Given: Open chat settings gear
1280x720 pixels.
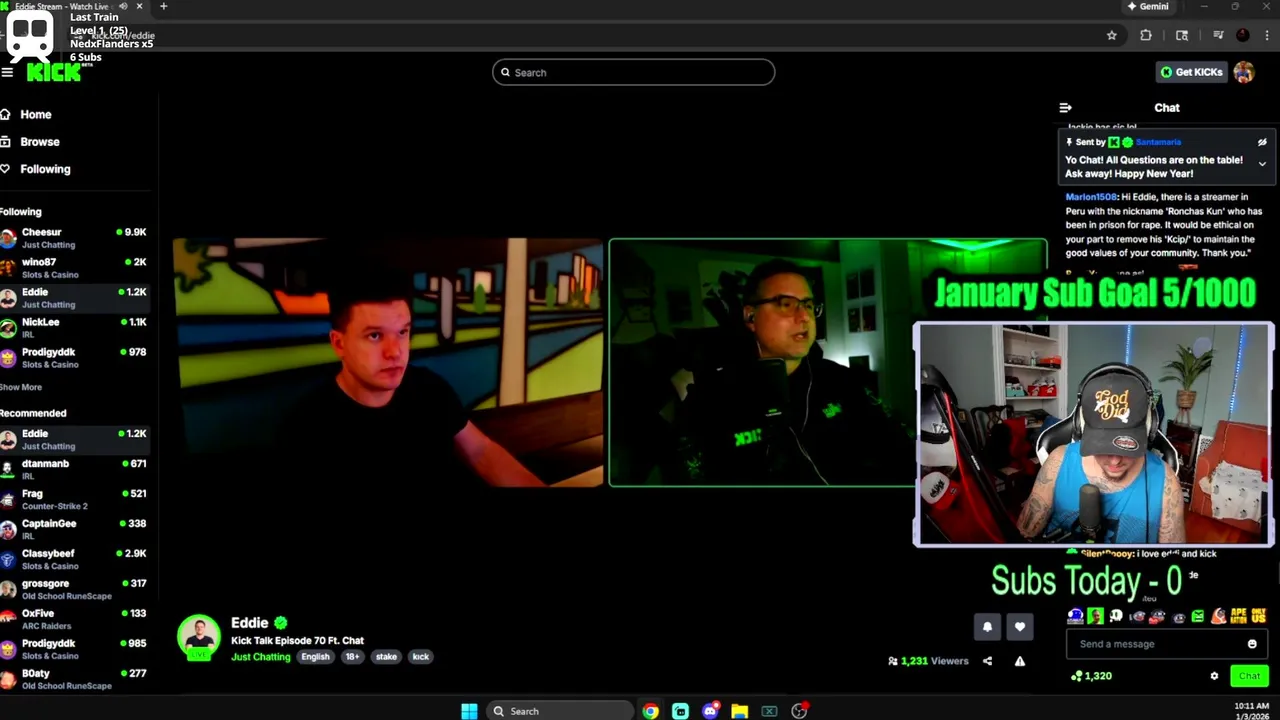Looking at the screenshot, I should coord(1214,676).
